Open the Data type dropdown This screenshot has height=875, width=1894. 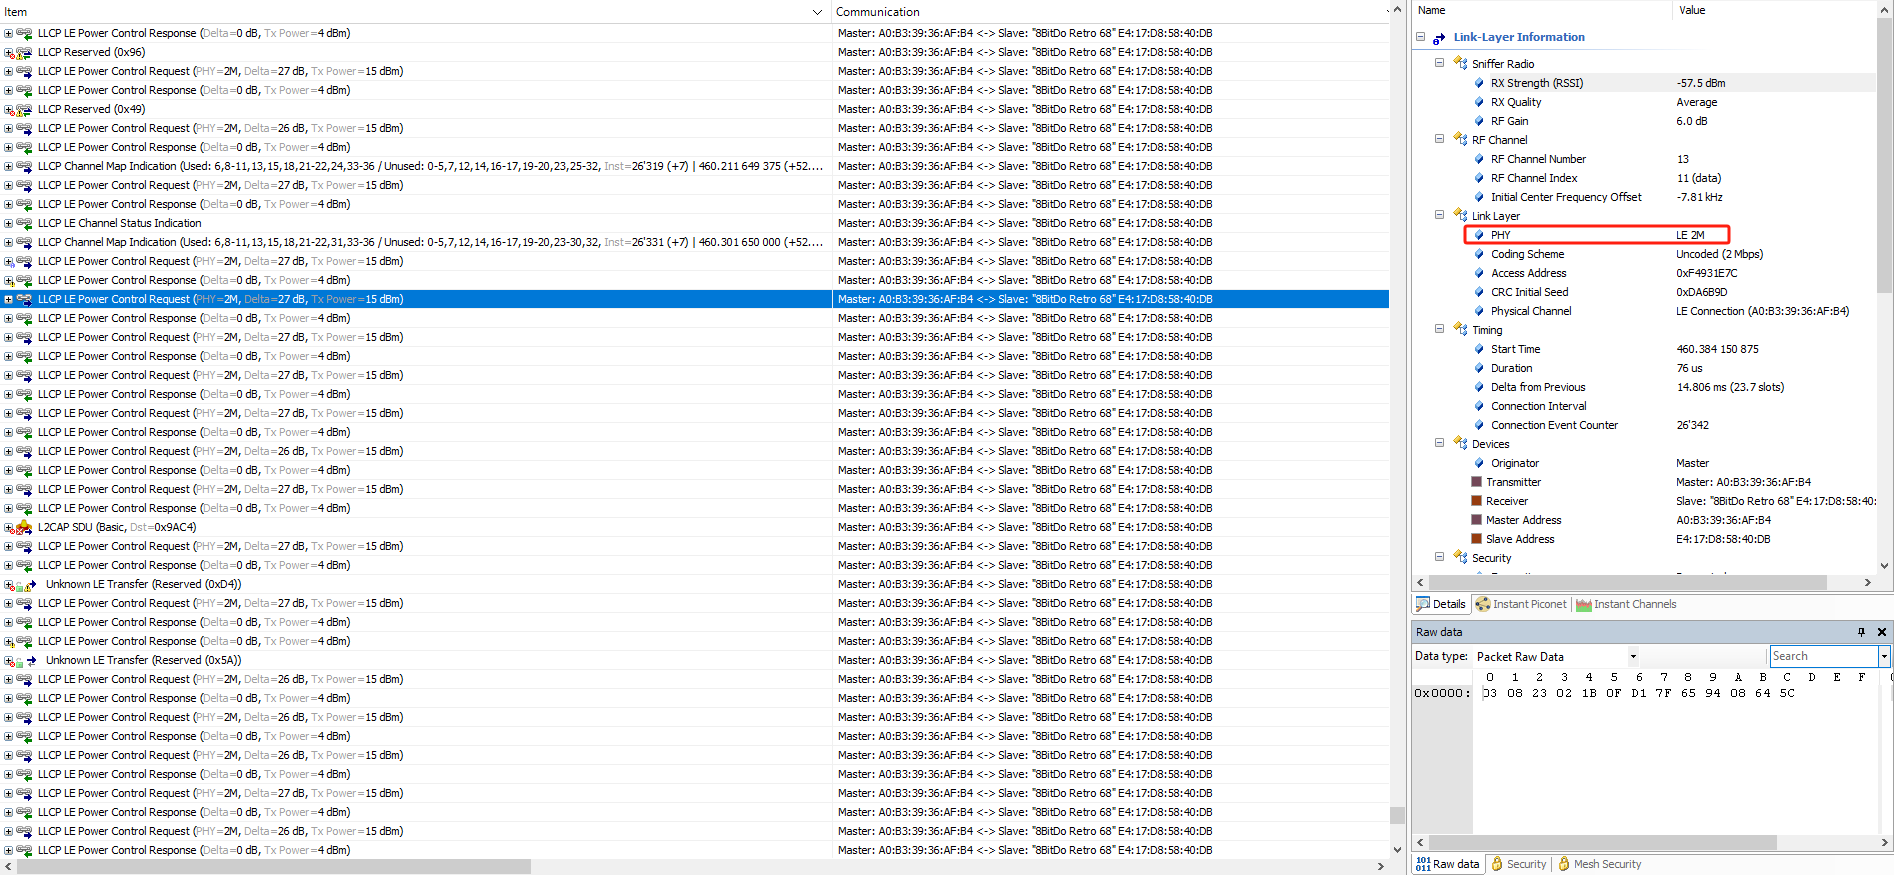pos(1633,657)
